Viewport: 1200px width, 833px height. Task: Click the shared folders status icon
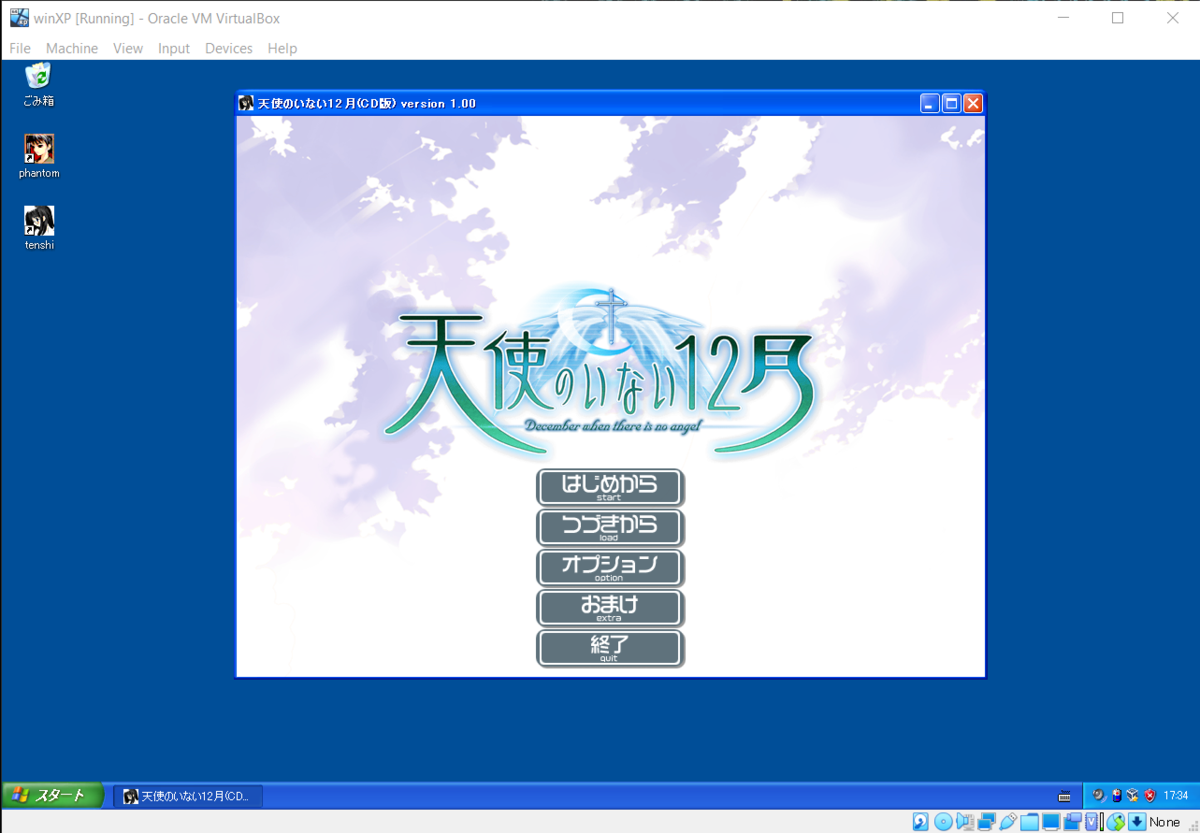coord(1029,822)
